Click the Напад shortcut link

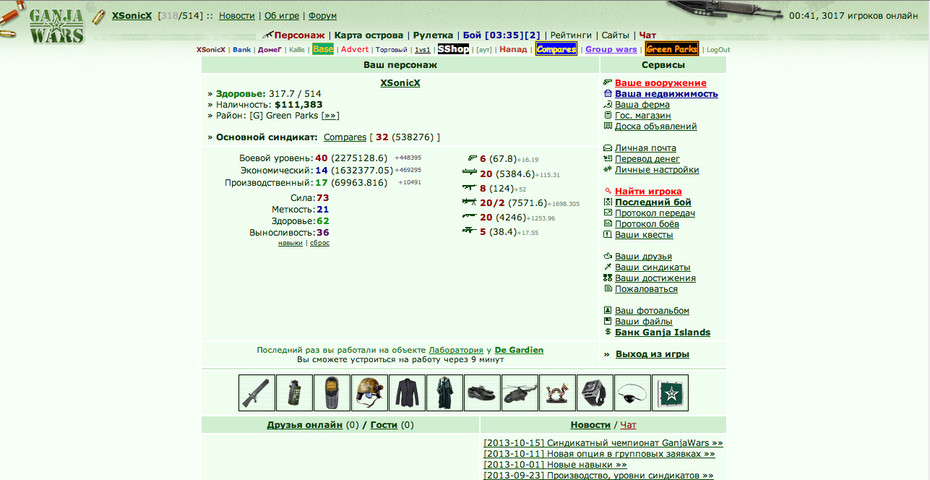click(513, 49)
